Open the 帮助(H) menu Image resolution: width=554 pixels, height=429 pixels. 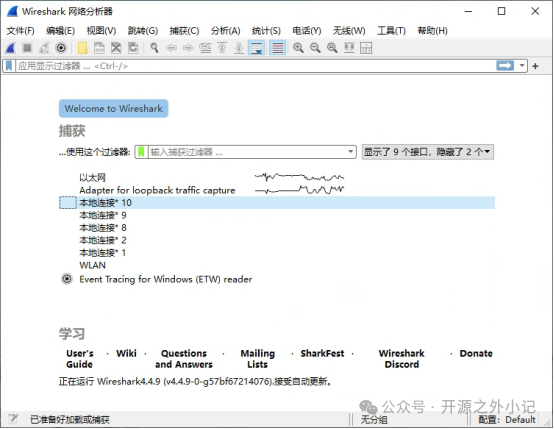pyautogui.click(x=432, y=31)
